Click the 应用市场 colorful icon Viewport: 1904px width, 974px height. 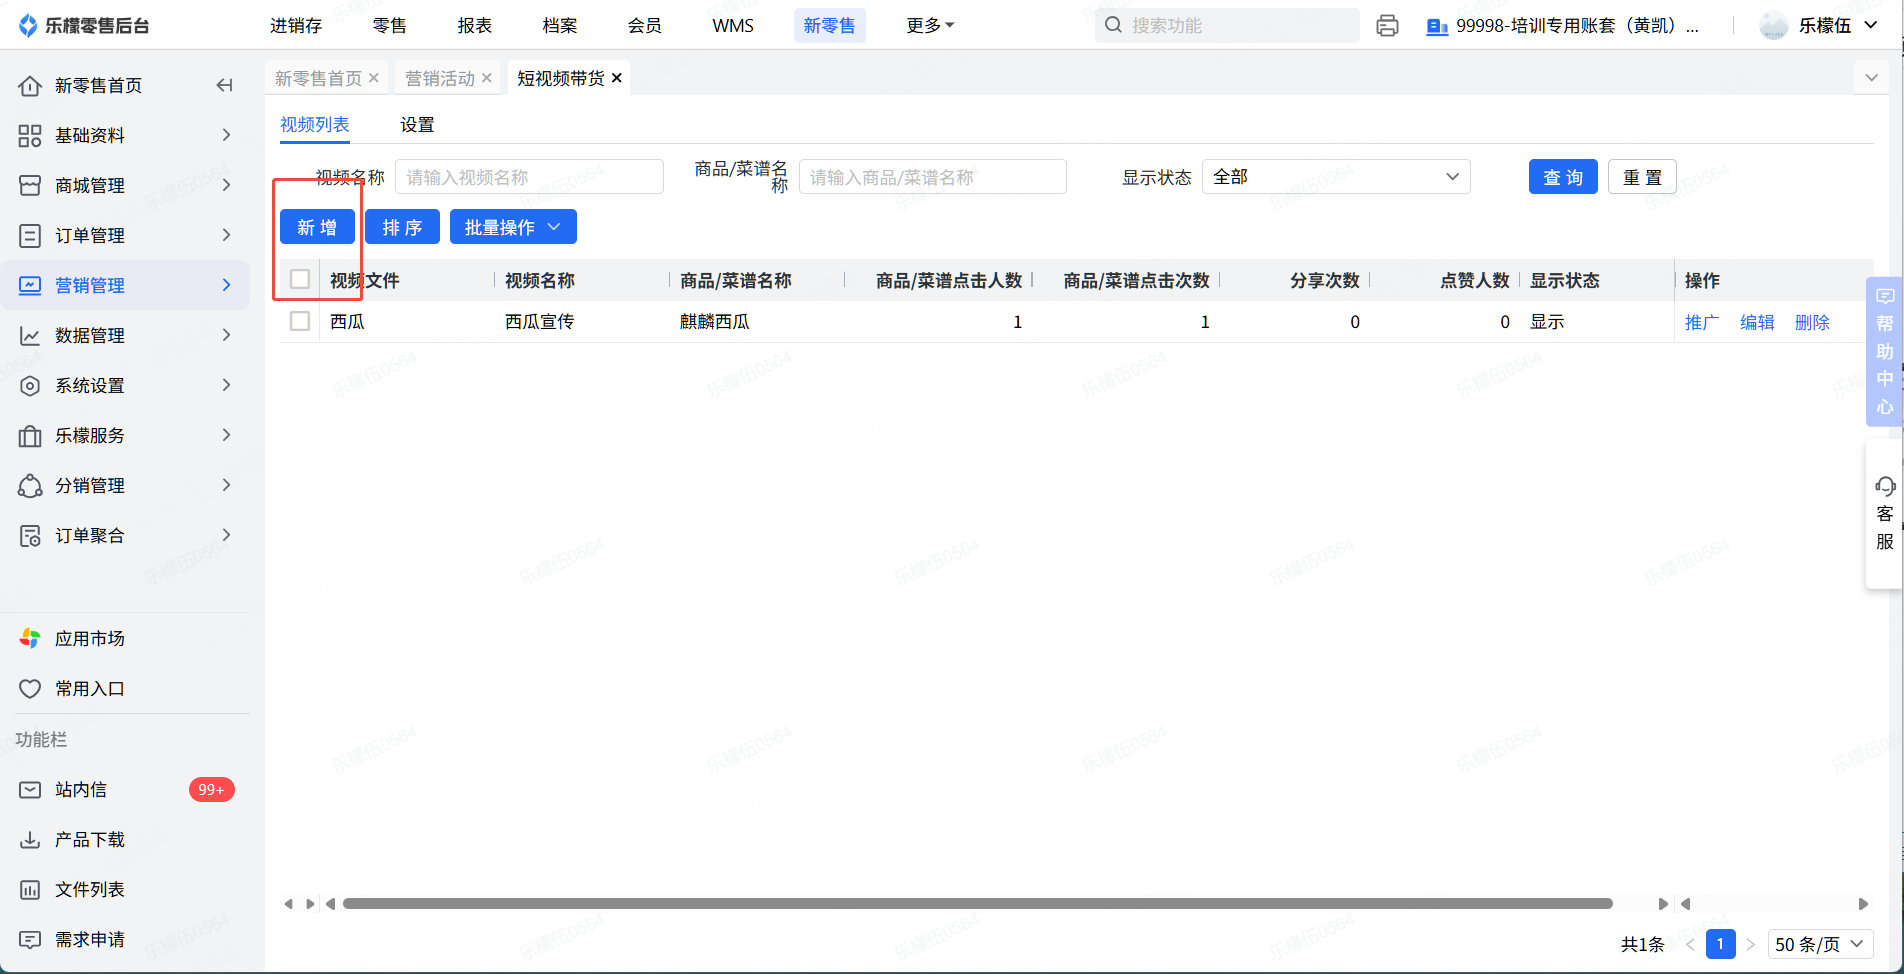(x=30, y=638)
